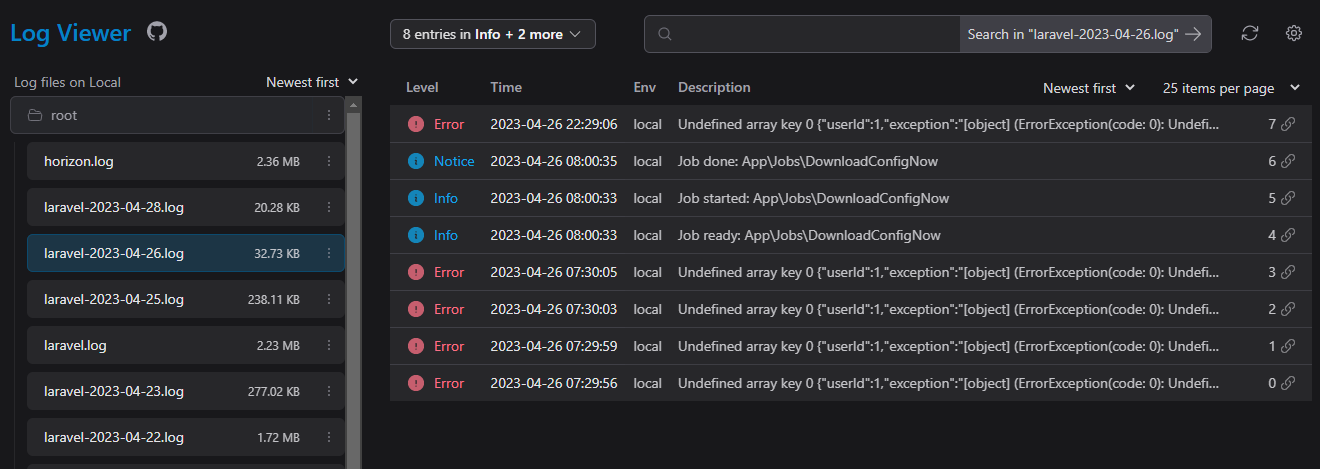
Task: Open options menu for laravel-2023-04-28.log
Action: [329, 207]
